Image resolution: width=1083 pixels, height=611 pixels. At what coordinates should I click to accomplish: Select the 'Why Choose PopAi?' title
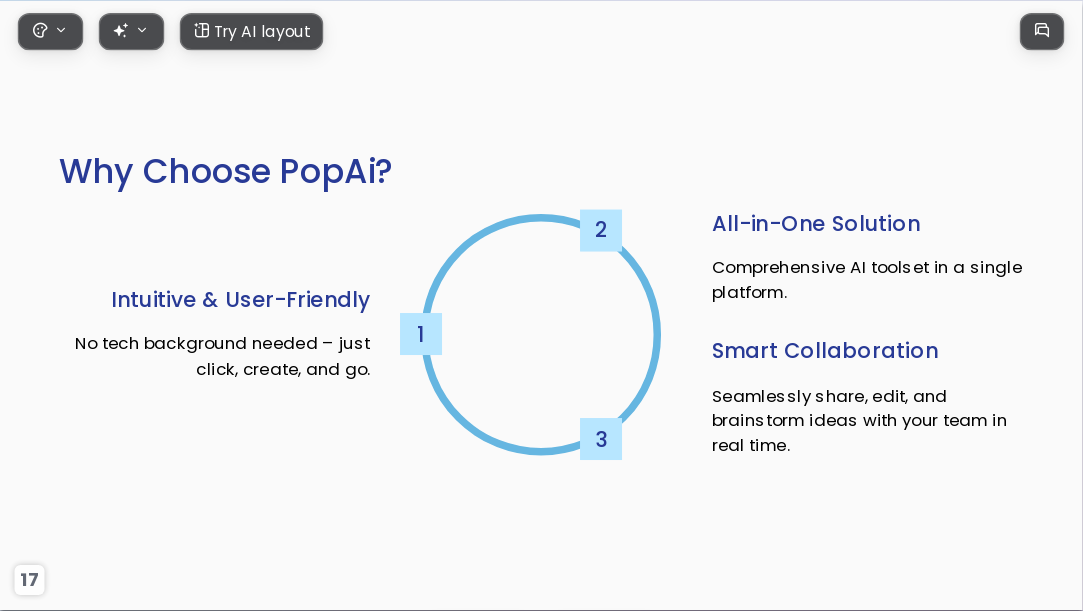tap(225, 171)
